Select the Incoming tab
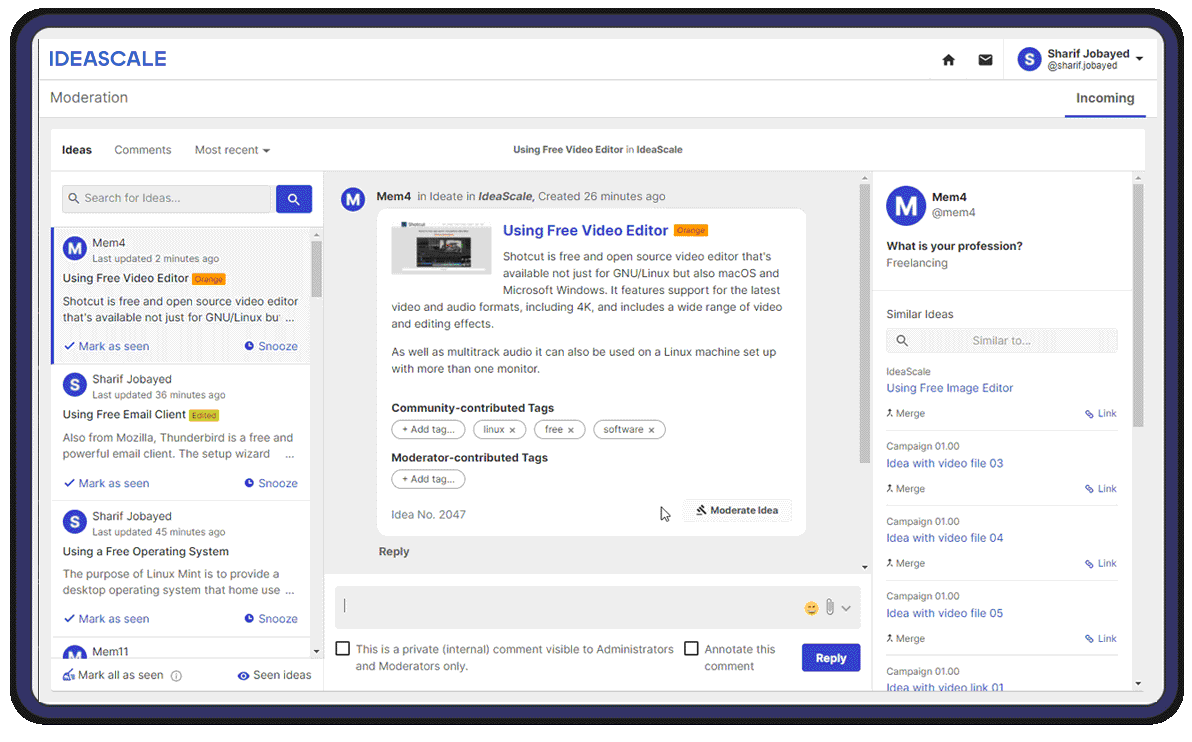The width and height of the screenshot is (1192, 742). click(1104, 98)
